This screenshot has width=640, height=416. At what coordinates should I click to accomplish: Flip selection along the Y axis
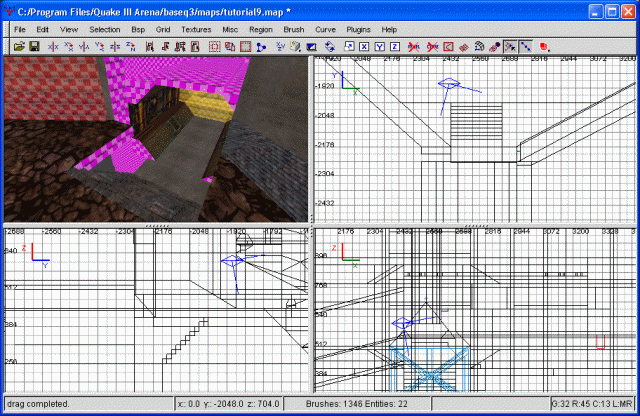pyautogui.click(x=84, y=47)
